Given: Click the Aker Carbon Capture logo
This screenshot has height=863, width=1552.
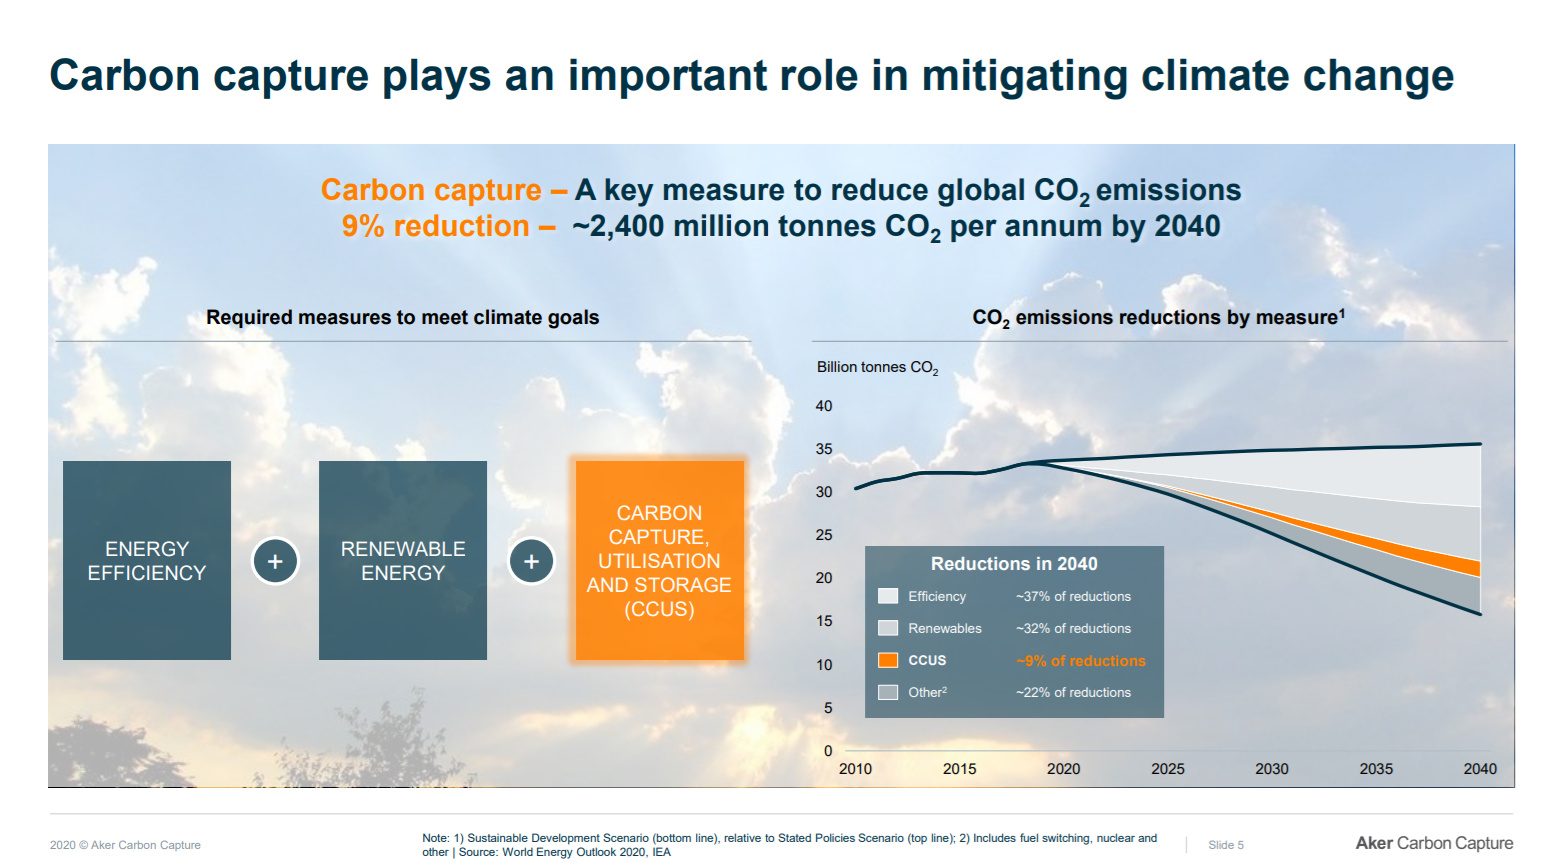Looking at the screenshot, I should click(x=1433, y=843).
